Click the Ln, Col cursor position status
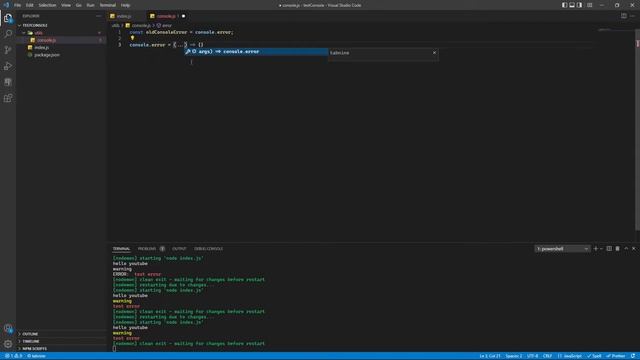Image resolution: width=640 pixels, height=360 pixels. click(489, 356)
